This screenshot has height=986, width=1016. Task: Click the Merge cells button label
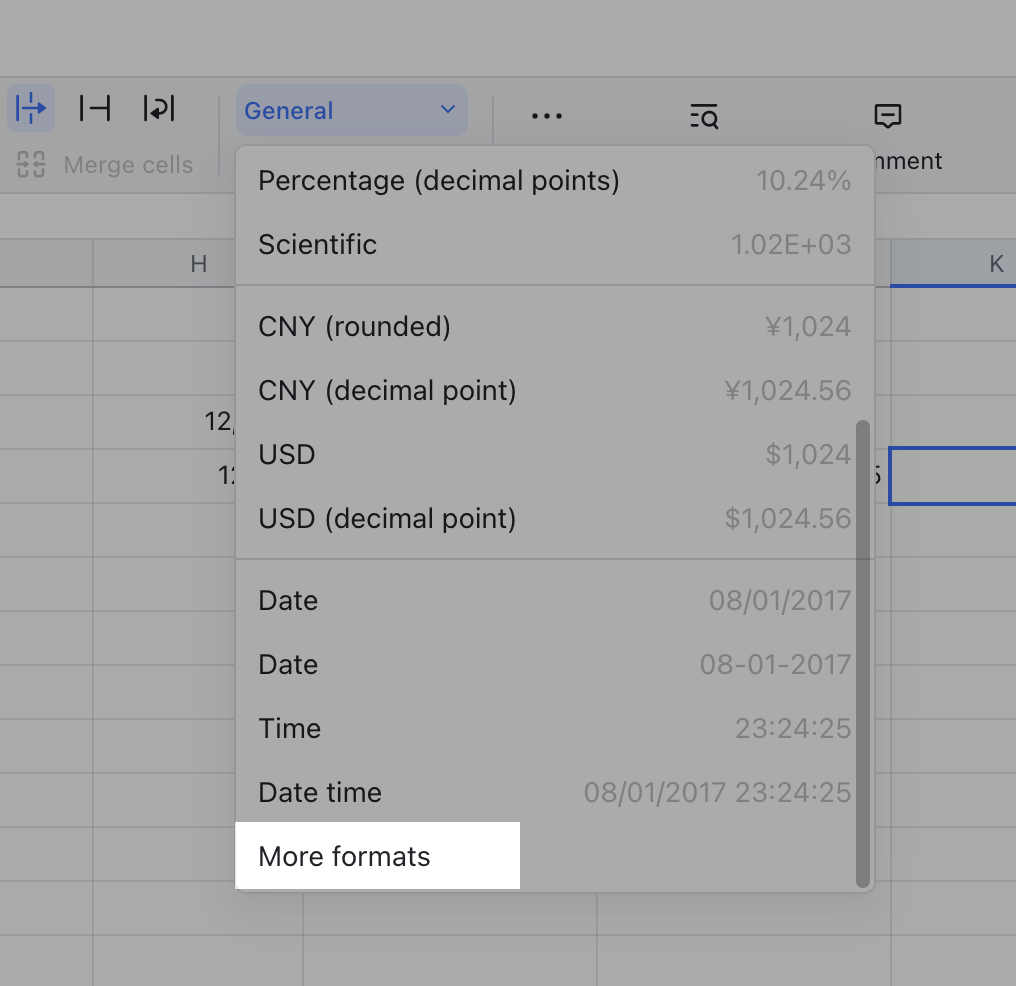(128, 165)
